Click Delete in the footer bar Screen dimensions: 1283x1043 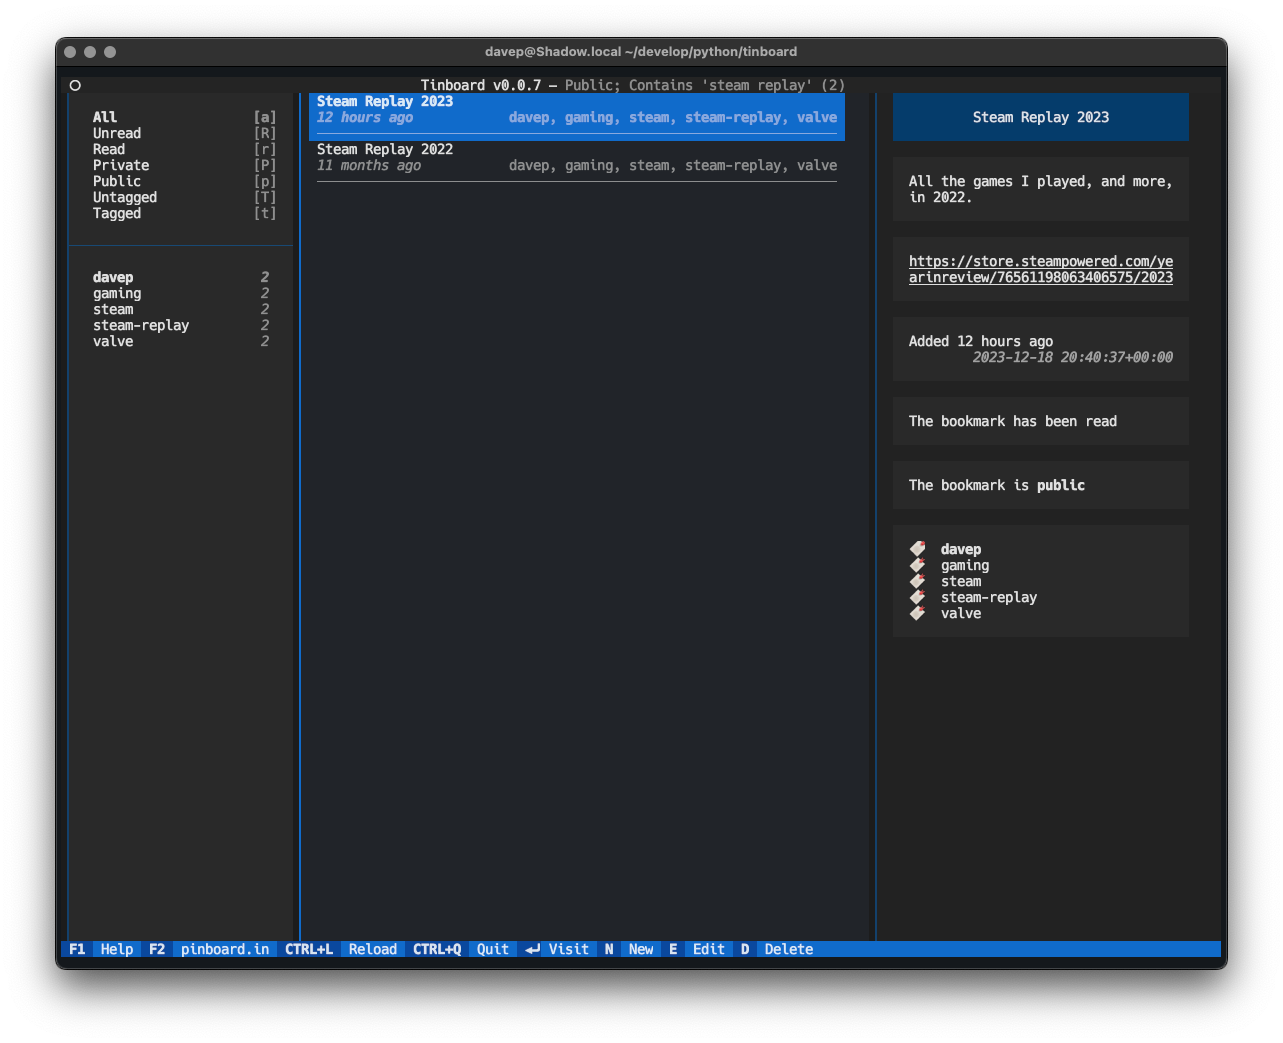[x=788, y=949]
